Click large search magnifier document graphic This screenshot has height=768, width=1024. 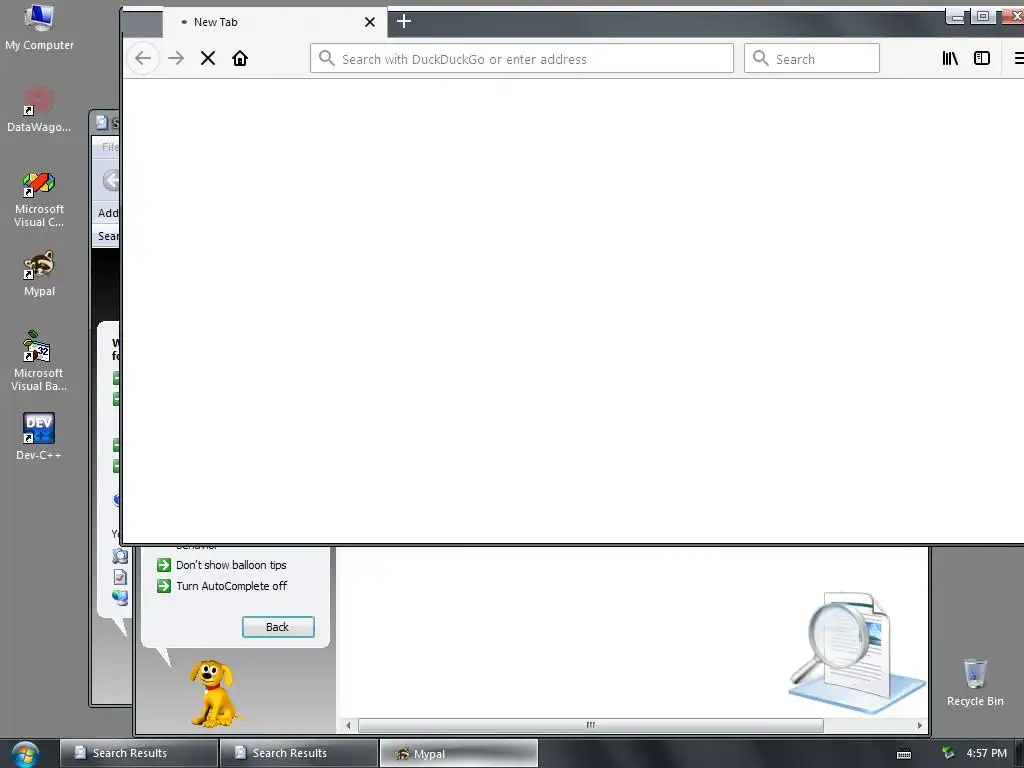pyautogui.click(x=857, y=652)
